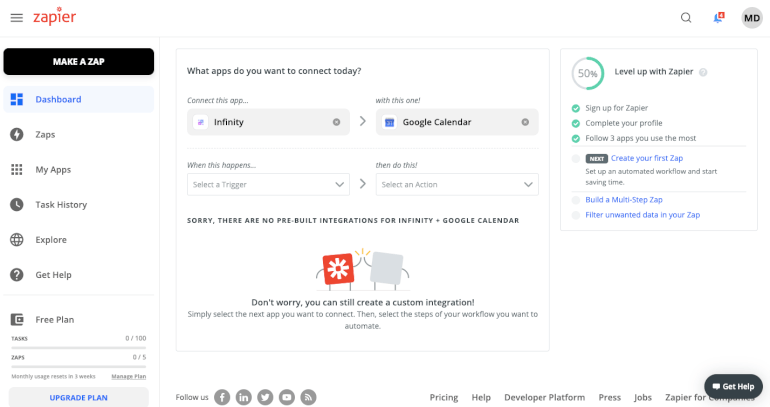
Task: Click the Free Plan label
Action: [x=55, y=320]
